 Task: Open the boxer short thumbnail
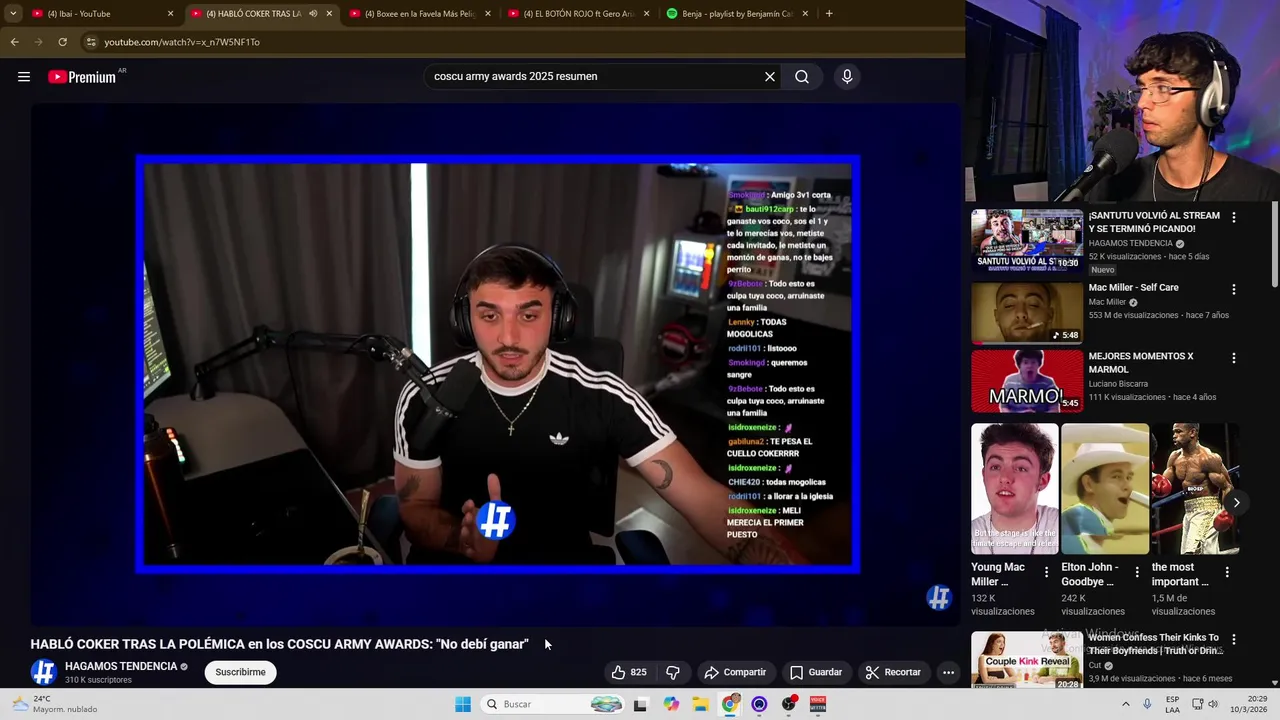pos(1195,488)
